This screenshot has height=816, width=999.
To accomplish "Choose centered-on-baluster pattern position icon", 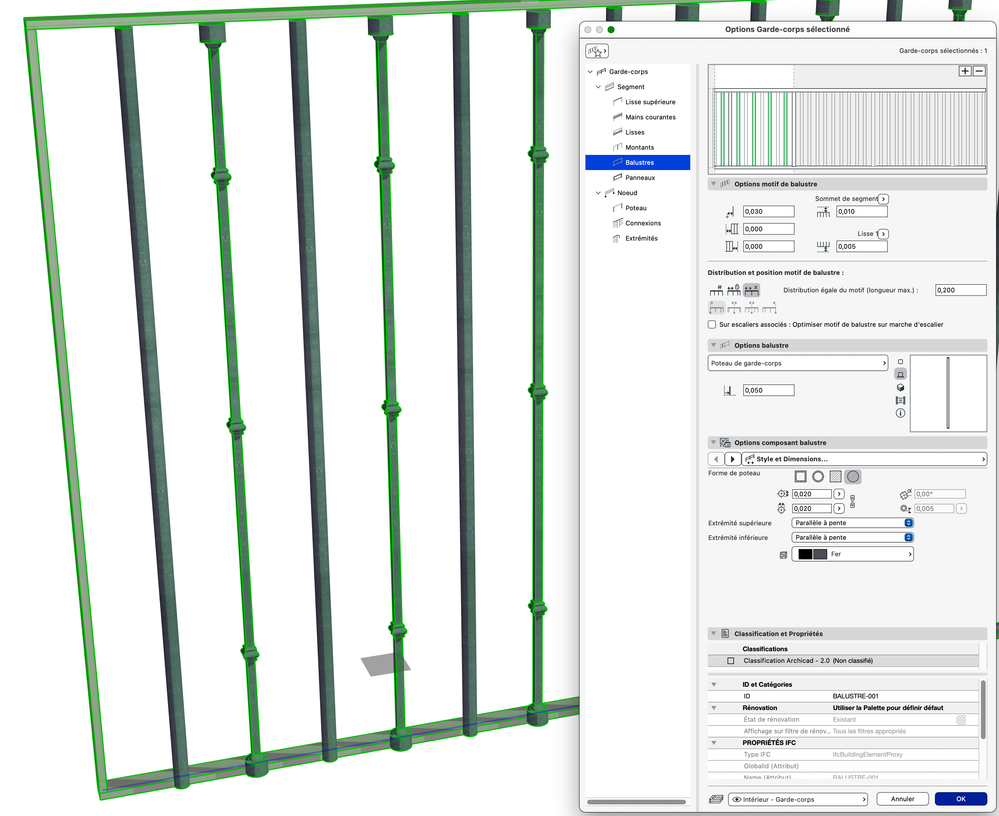I will [x=752, y=308].
